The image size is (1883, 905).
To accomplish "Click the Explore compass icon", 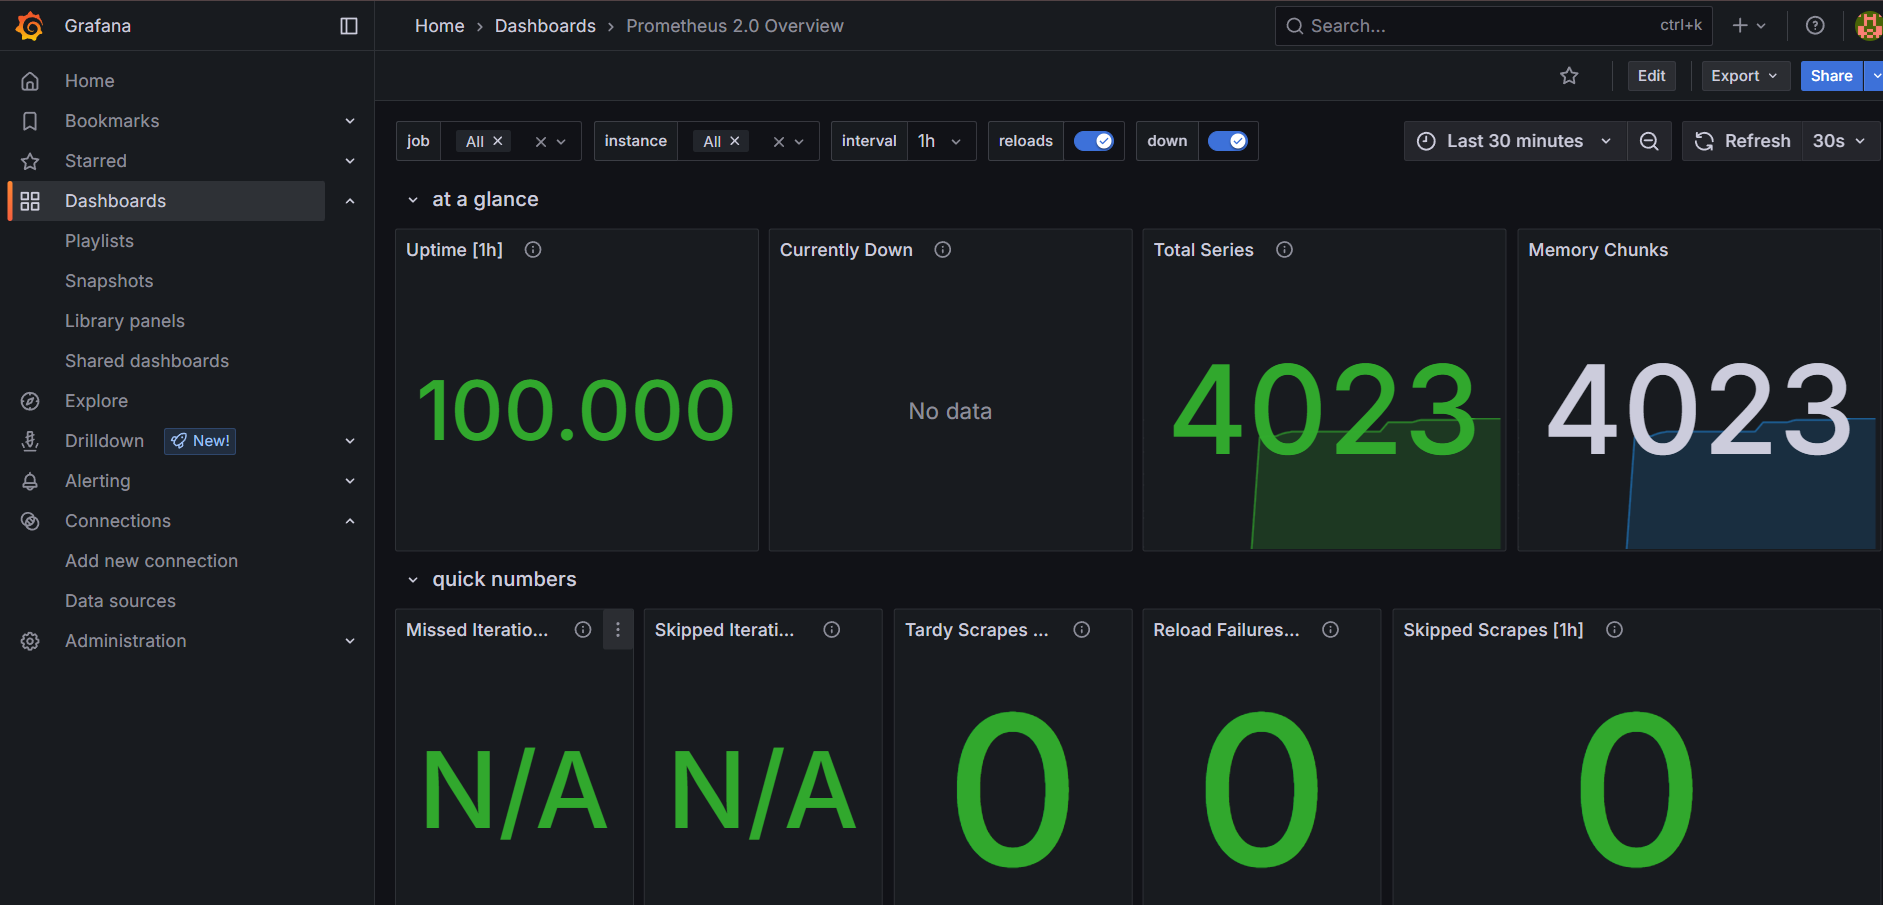I will [x=30, y=401].
